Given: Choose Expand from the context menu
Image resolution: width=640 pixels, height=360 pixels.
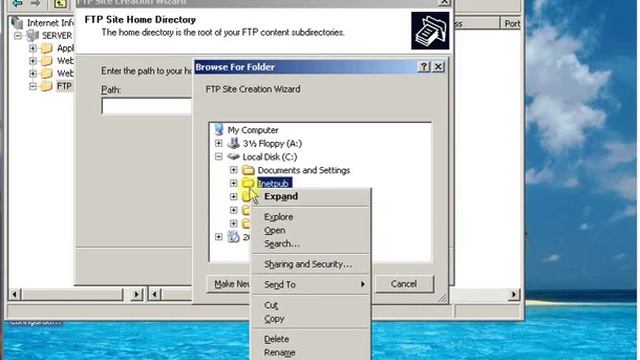Looking at the screenshot, I should point(310,196).
